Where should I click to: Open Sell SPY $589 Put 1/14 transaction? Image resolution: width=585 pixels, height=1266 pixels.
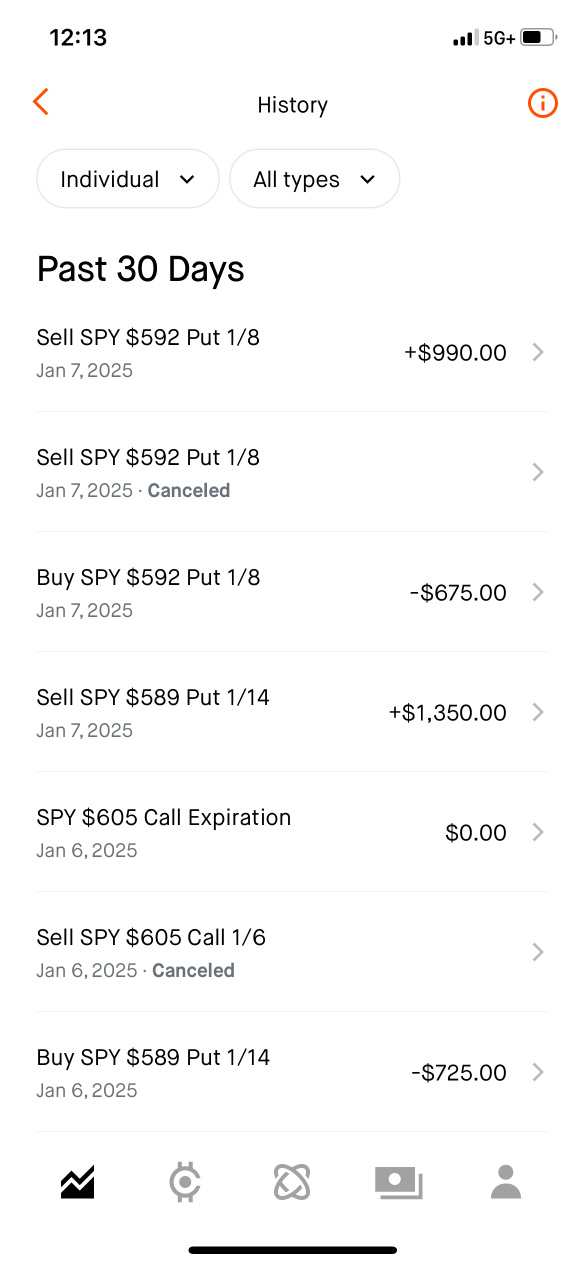[x=292, y=712]
